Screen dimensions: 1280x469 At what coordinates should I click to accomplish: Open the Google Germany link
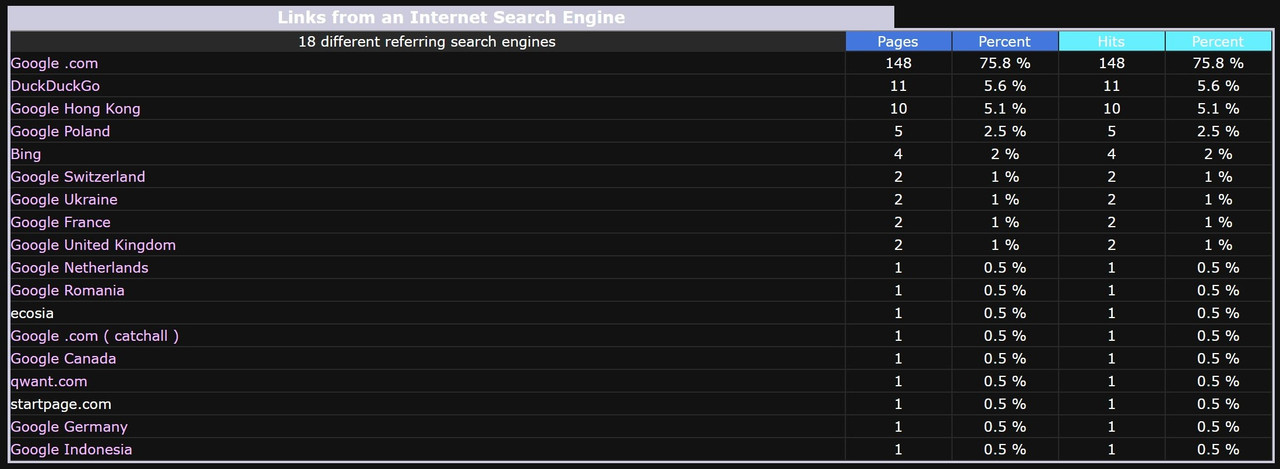[x=69, y=427]
